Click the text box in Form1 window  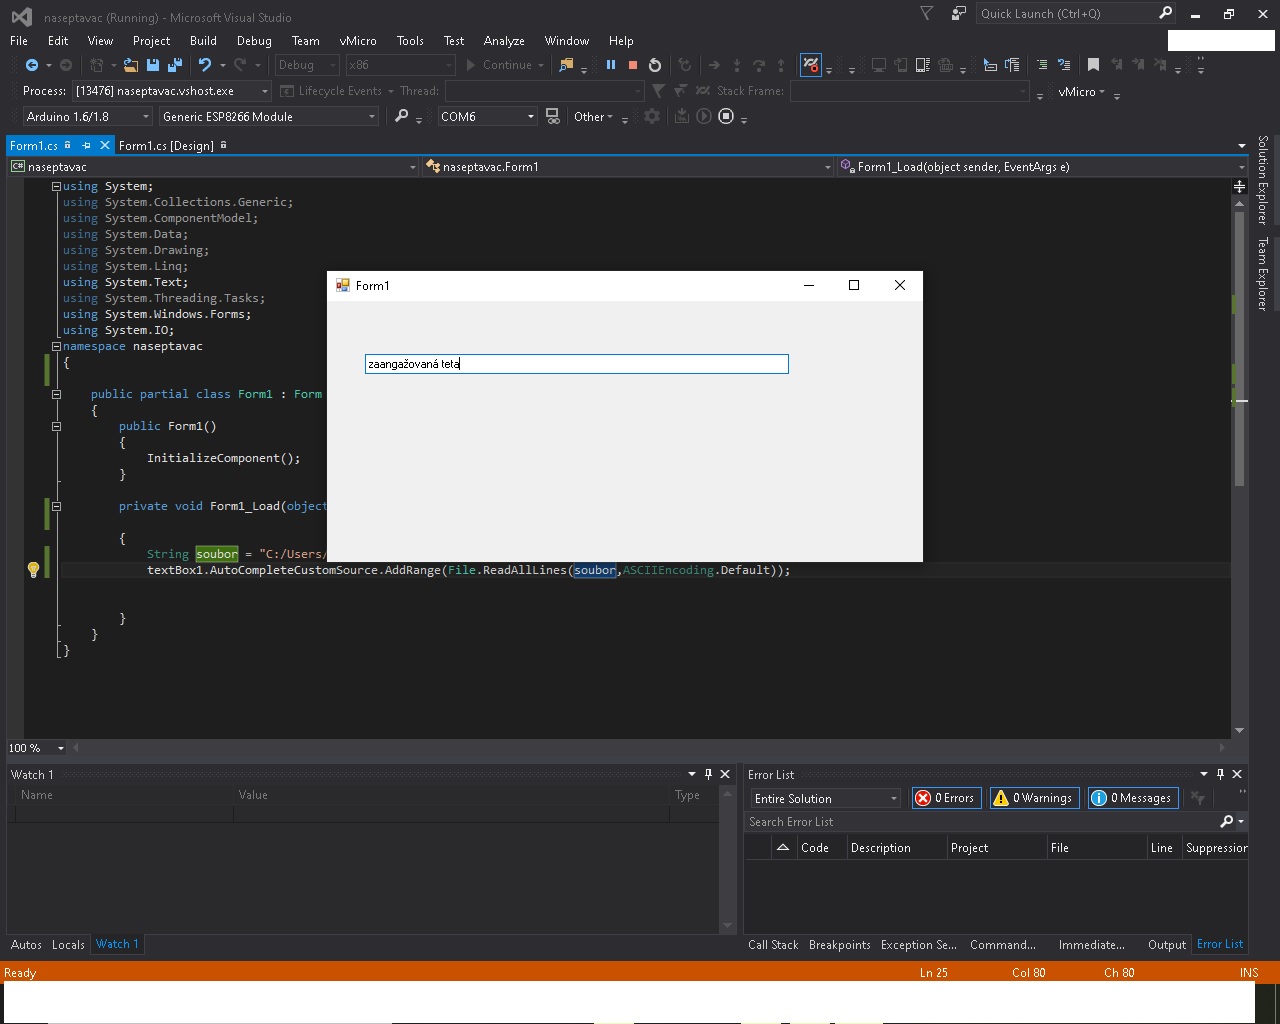coord(576,364)
